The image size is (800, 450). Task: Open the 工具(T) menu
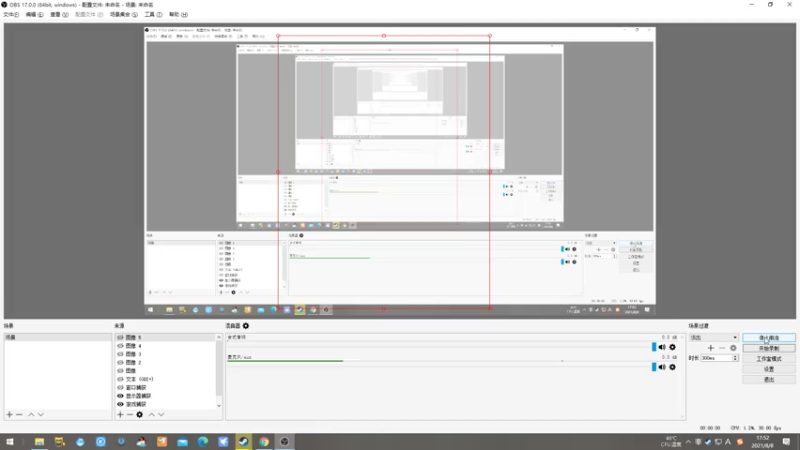coord(153,15)
